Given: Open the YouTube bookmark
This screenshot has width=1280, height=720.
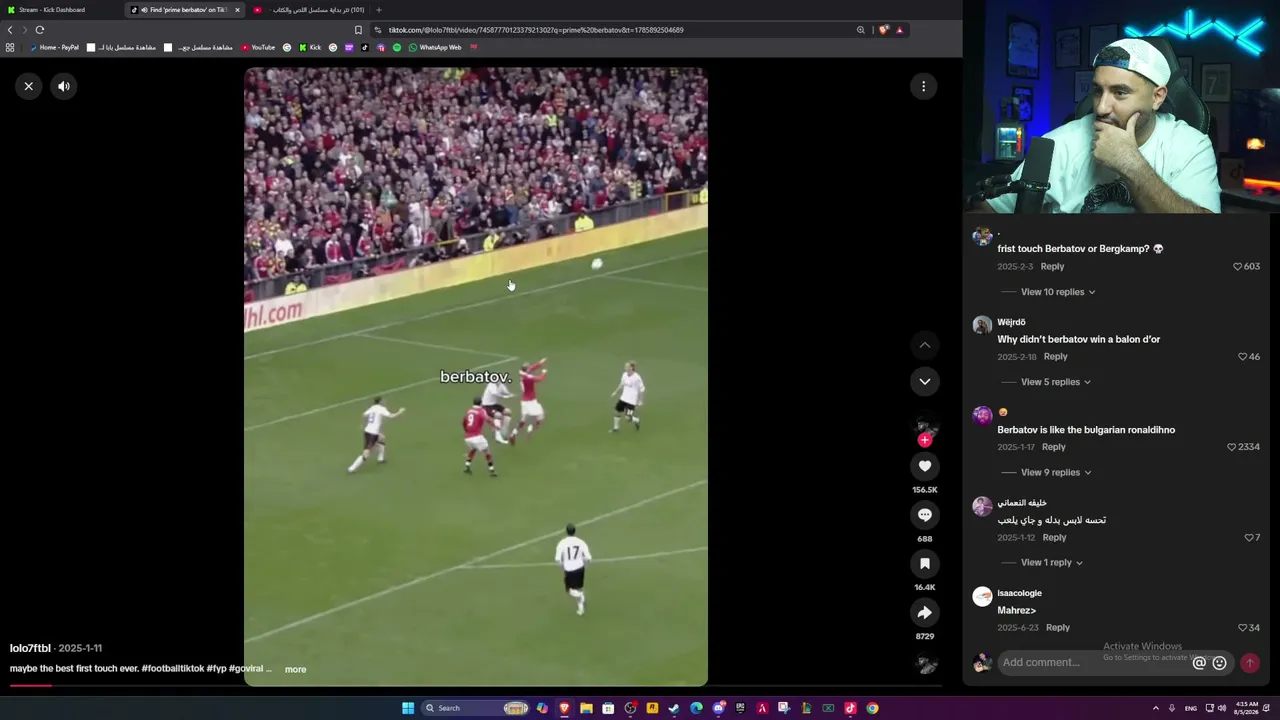Looking at the screenshot, I should (258, 47).
